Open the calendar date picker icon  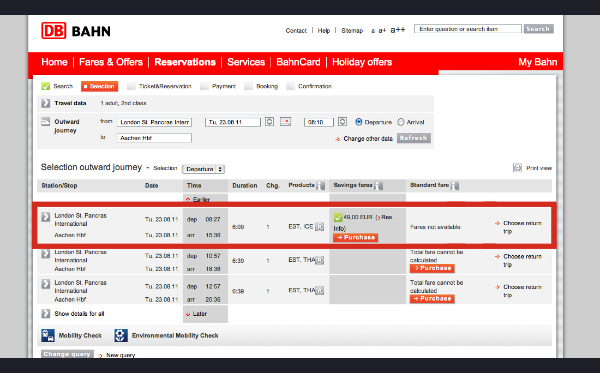click(285, 122)
